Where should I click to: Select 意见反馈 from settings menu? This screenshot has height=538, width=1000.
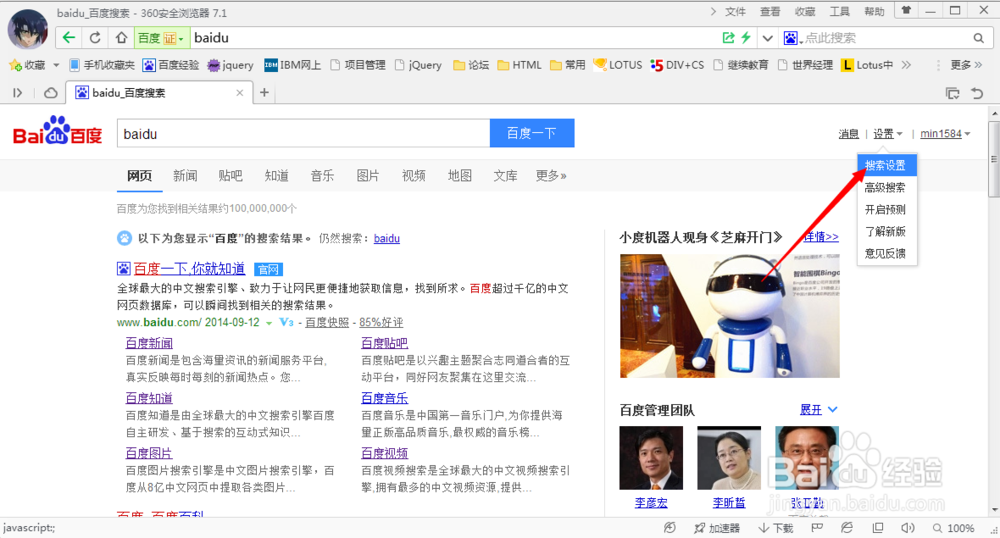coord(886,253)
